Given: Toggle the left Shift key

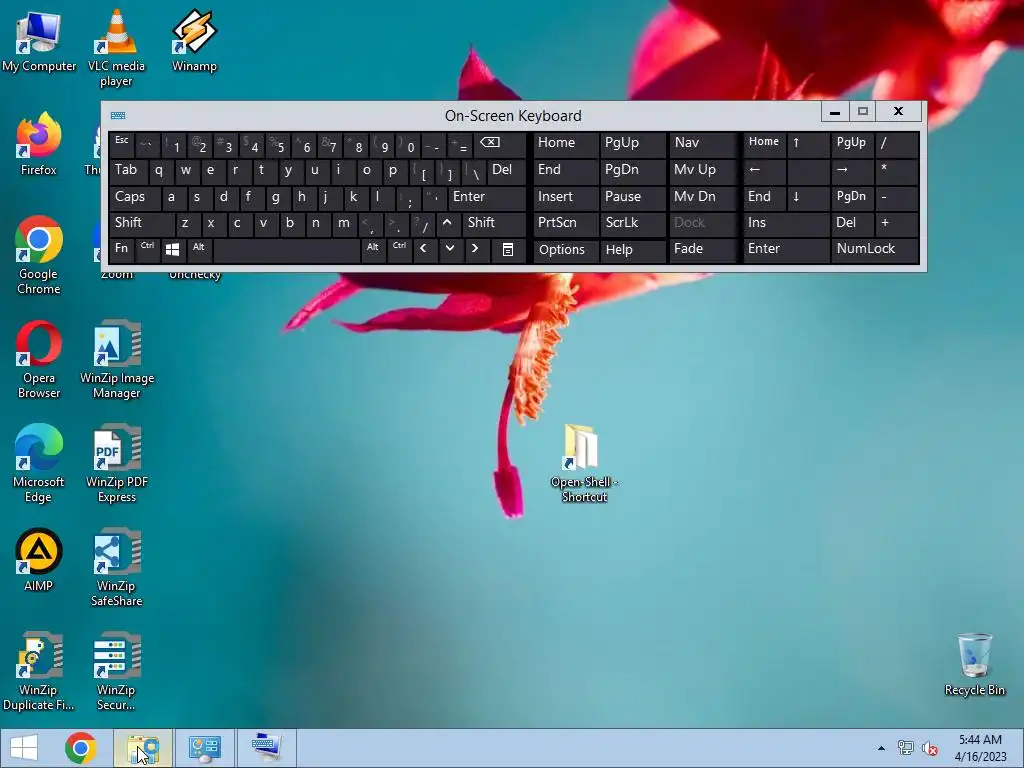Looking at the screenshot, I should 142,223.
